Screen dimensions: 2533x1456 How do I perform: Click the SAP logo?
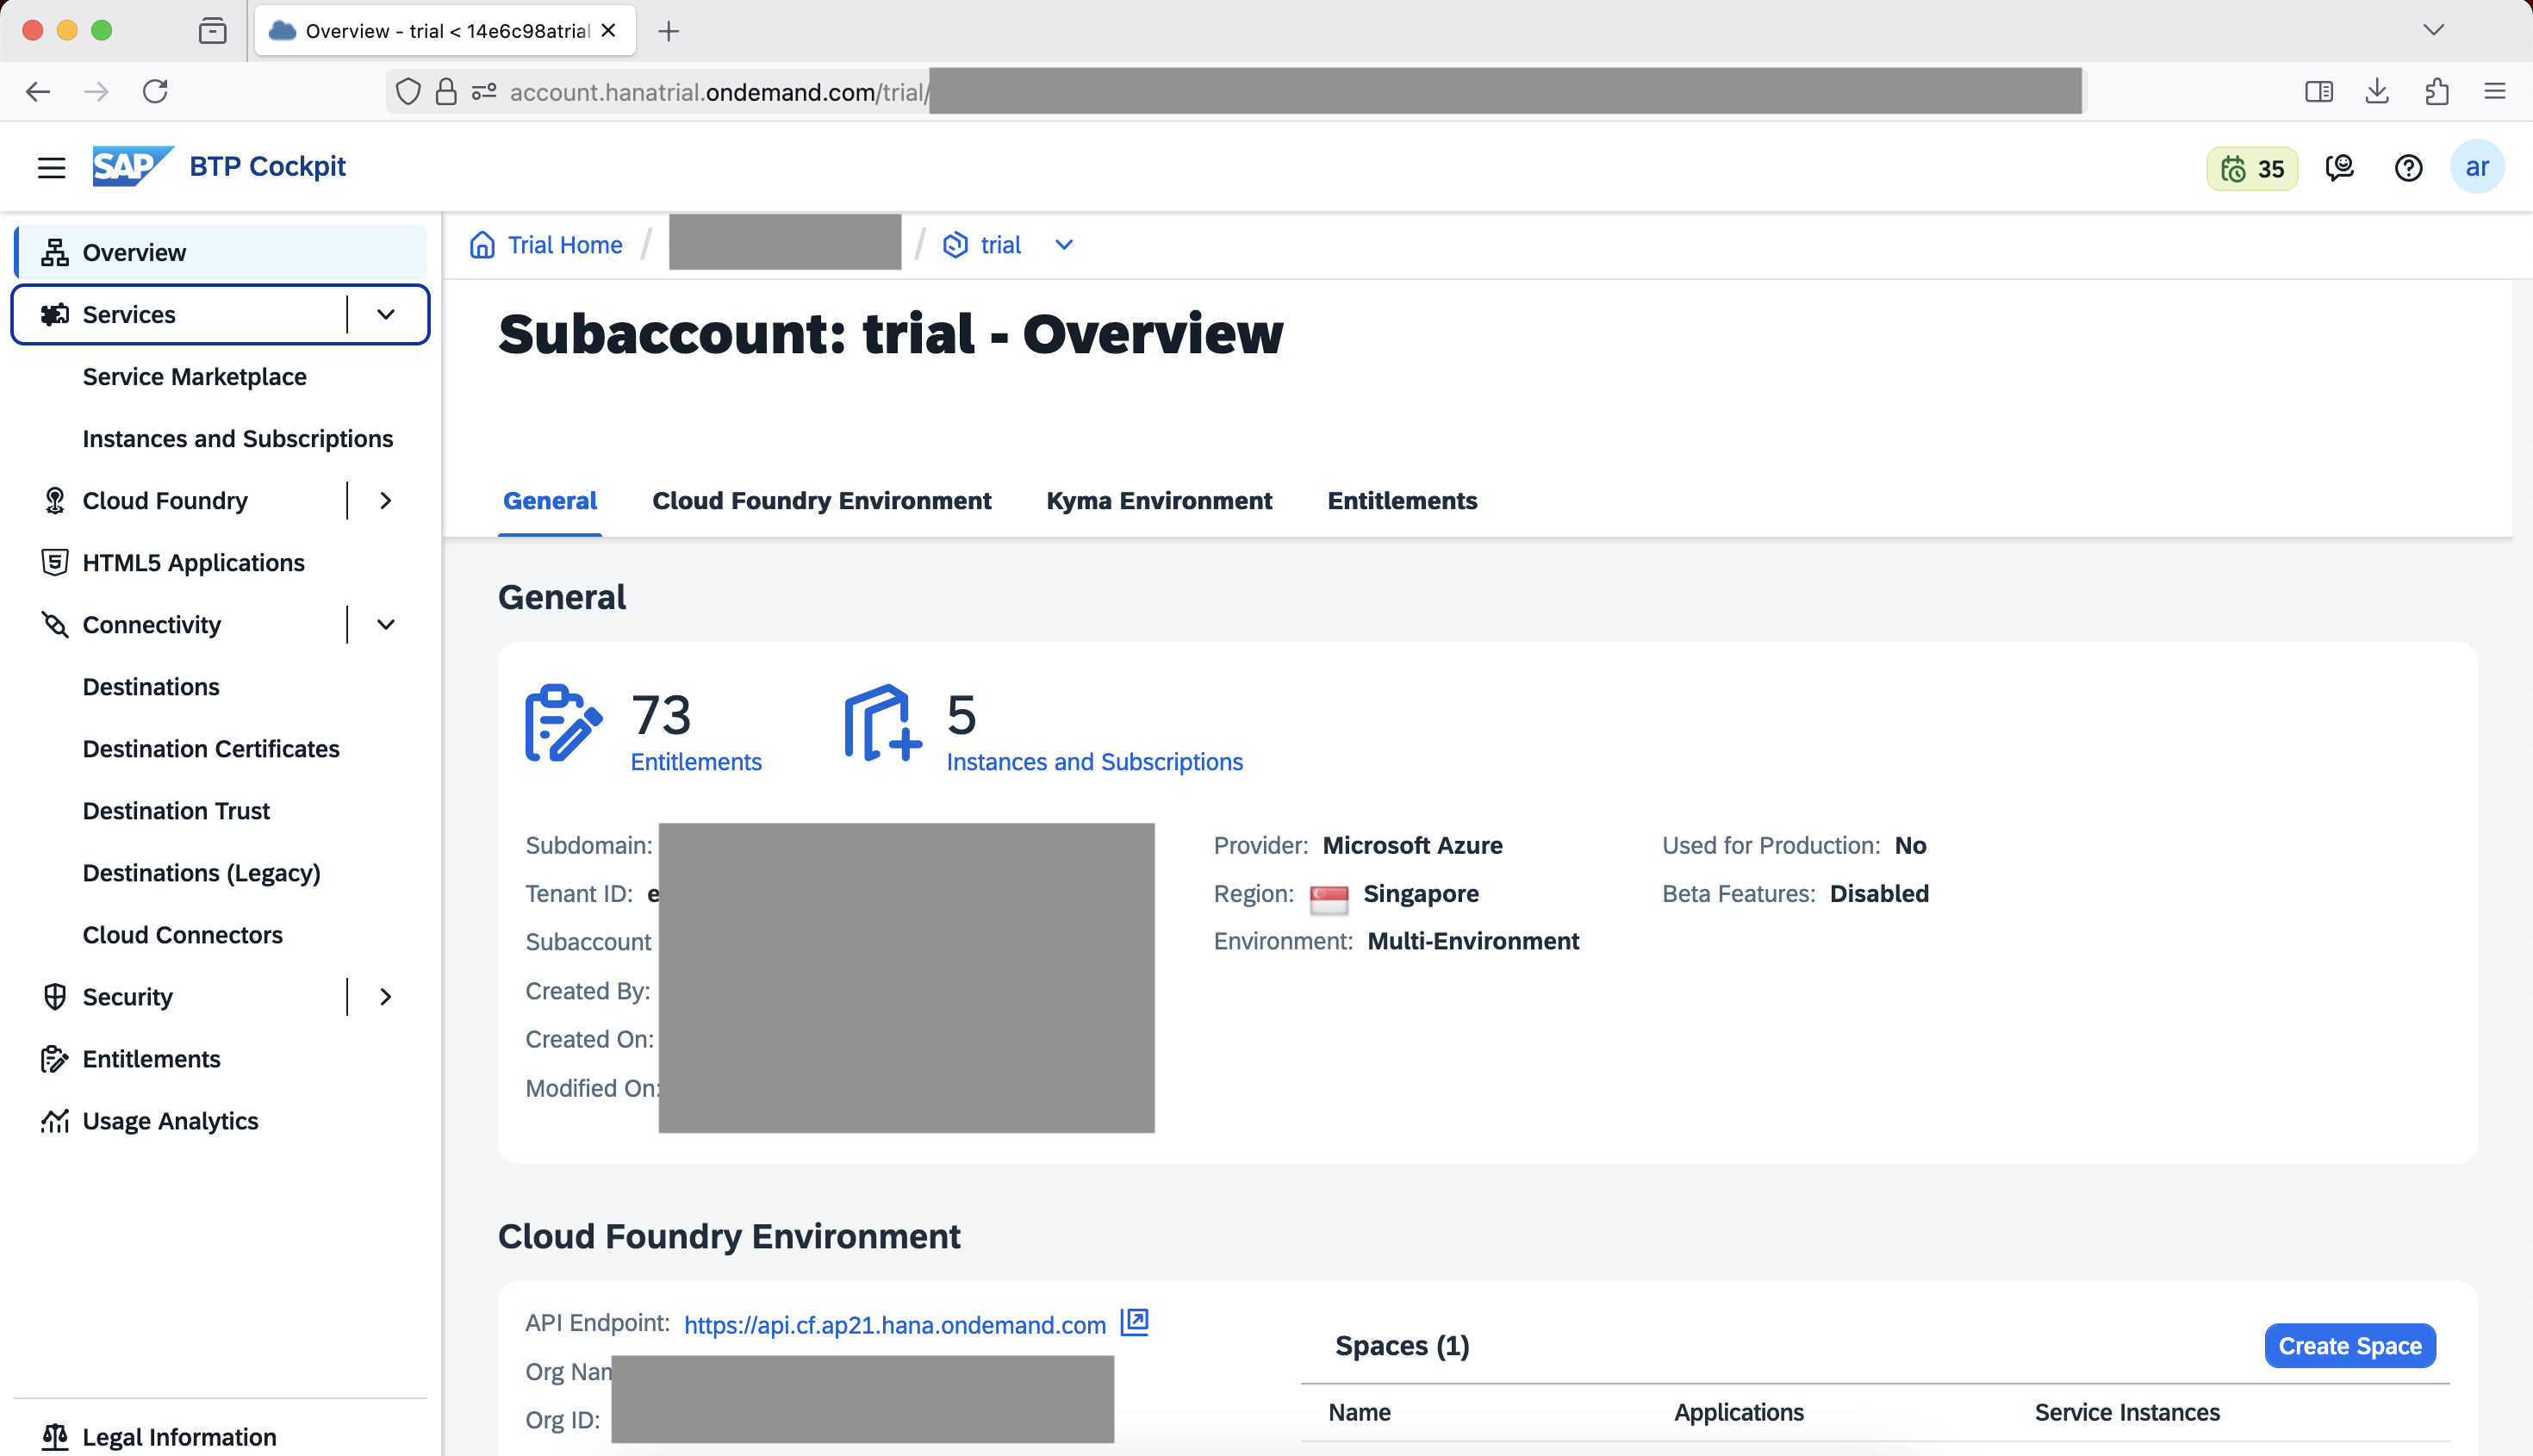click(133, 166)
